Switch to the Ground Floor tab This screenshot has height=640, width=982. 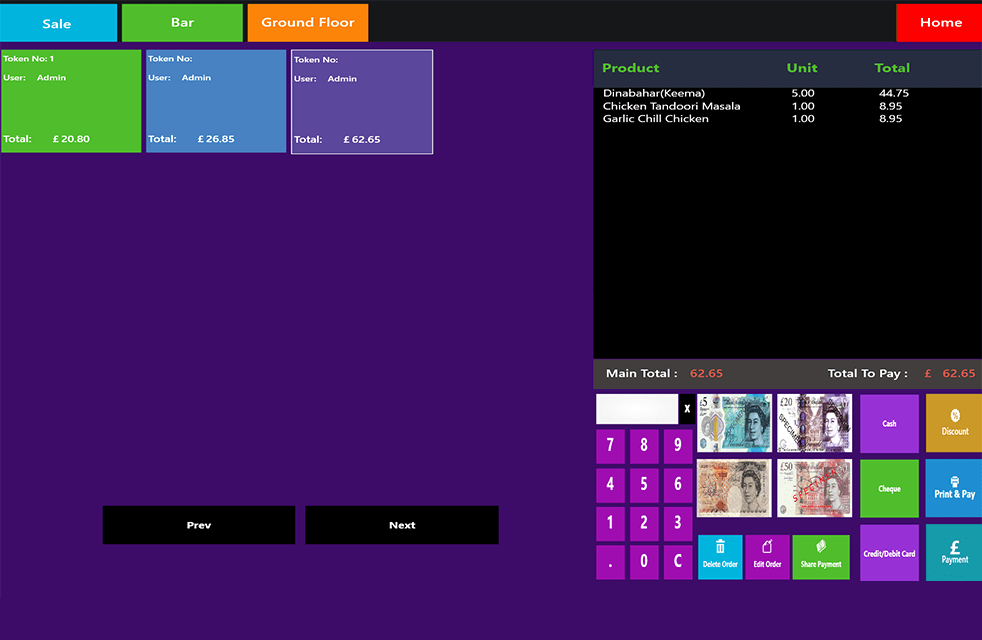[308, 23]
